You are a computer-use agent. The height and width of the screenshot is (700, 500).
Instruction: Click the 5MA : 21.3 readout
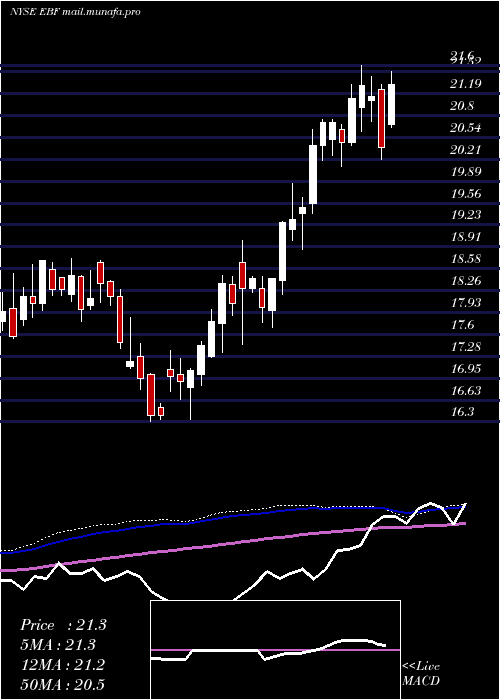pyautogui.click(x=58, y=645)
